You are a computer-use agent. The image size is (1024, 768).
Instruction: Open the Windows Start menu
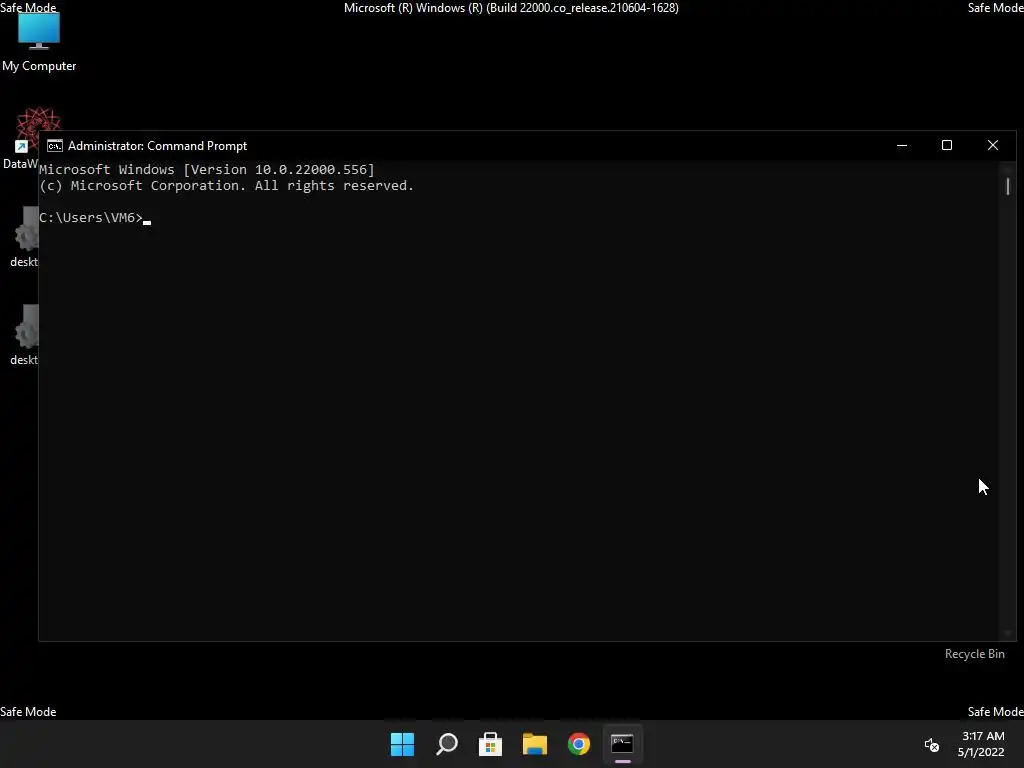click(402, 744)
